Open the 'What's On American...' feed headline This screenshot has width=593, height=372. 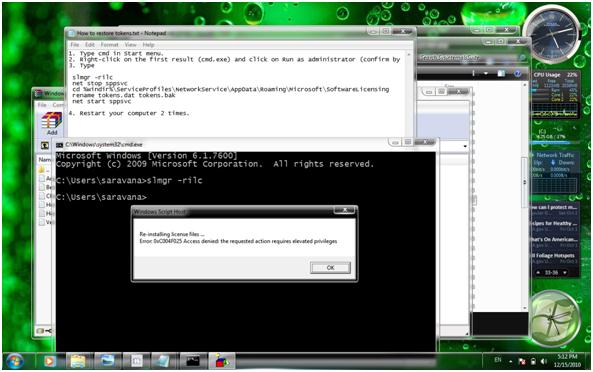(554, 239)
